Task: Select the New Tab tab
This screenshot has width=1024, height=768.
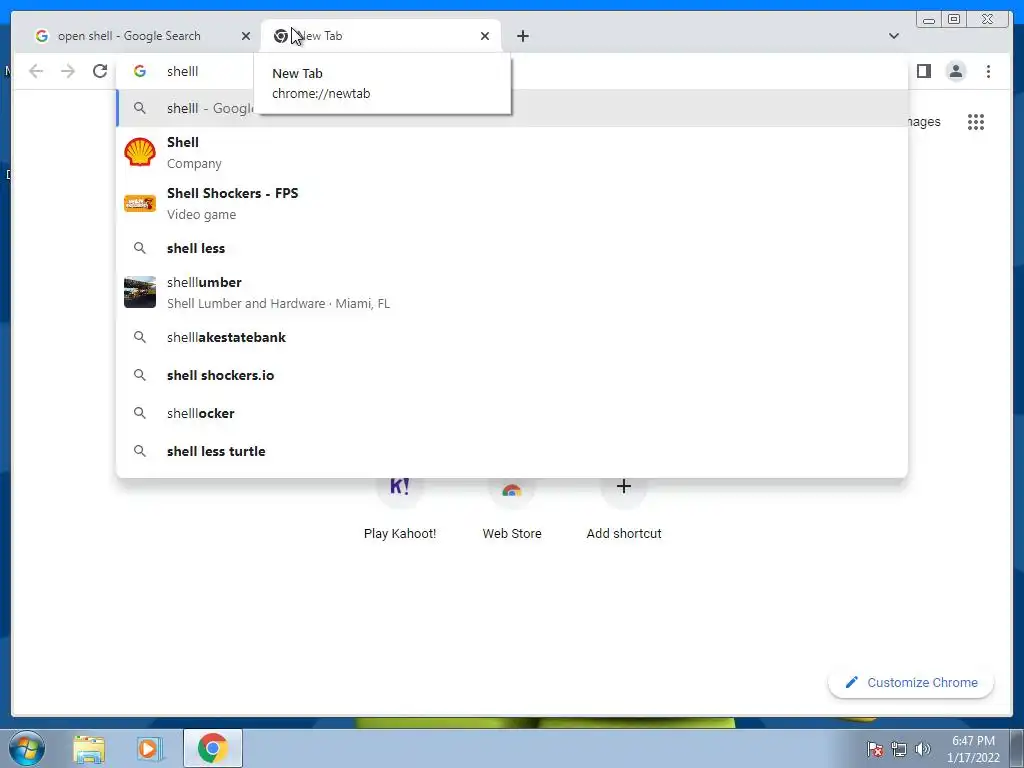Action: tap(381, 36)
